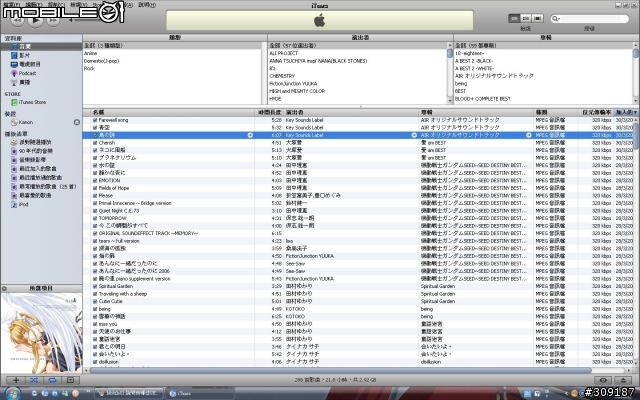Click the eject disc button at bottom right
This screenshot has width=640, height=400.
click(x=623, y=380)
